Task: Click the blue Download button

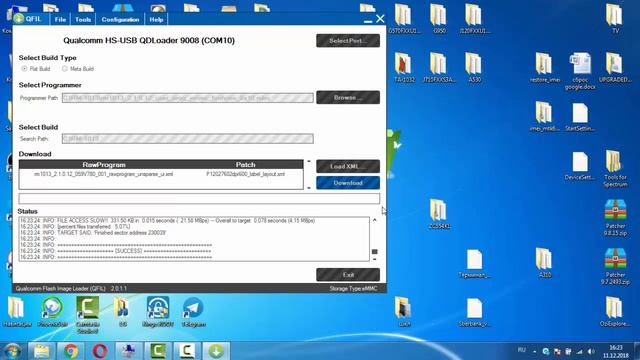Action: [348, 182]
